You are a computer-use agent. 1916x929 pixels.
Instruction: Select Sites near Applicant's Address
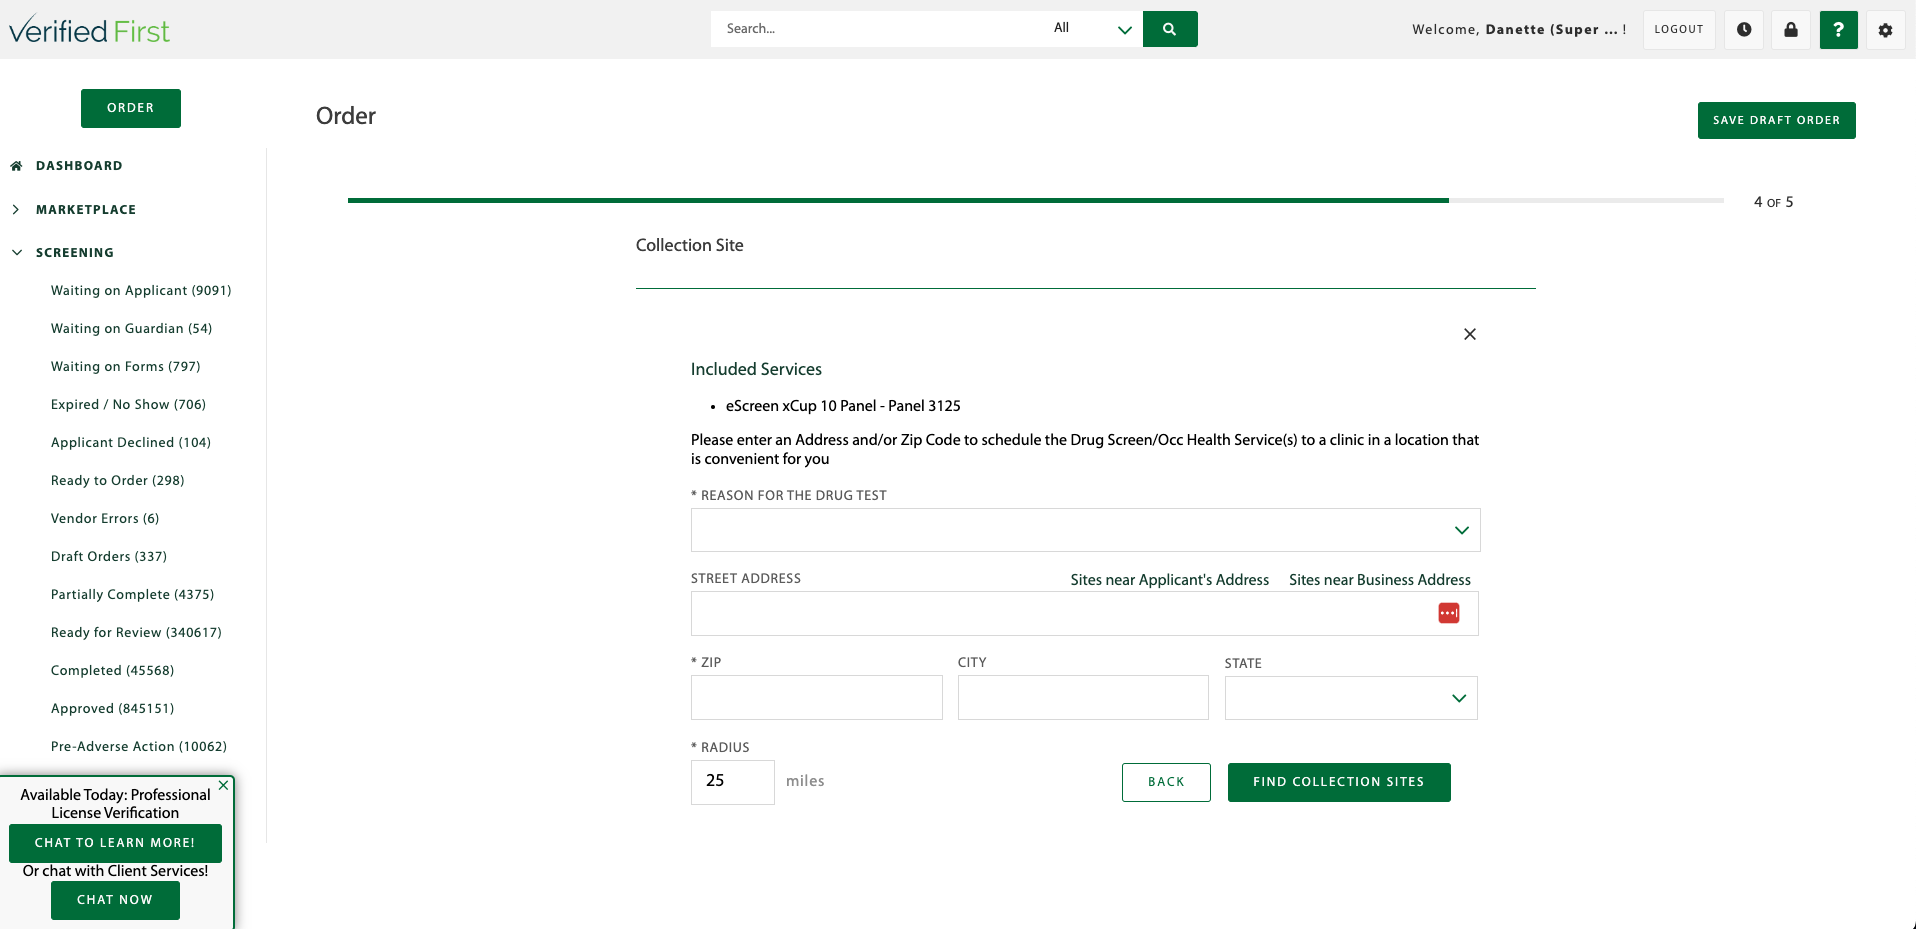1169,579
